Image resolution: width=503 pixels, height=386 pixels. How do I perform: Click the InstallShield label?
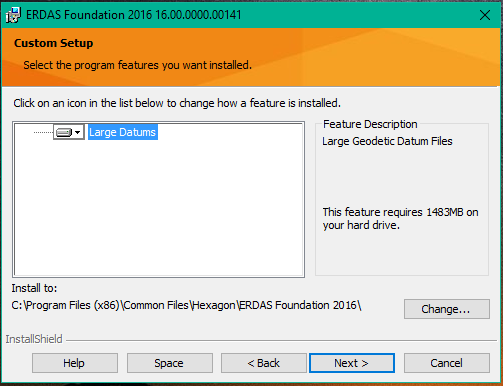(x=34, y=339)
